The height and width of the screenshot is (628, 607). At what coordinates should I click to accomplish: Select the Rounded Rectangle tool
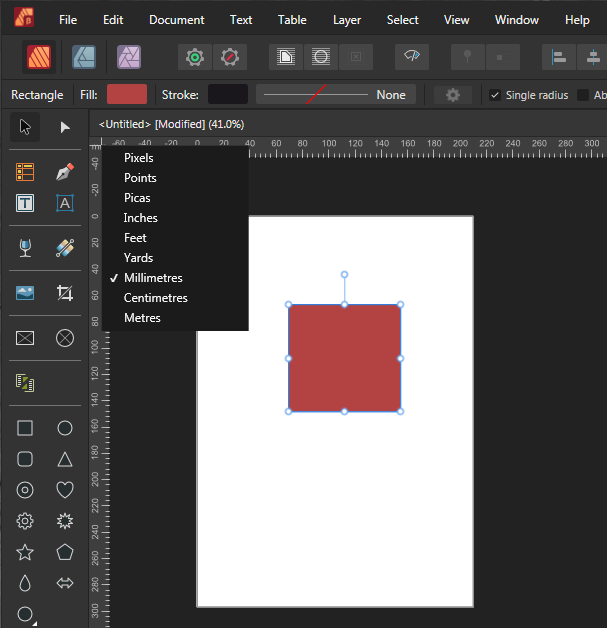point(25,459)
